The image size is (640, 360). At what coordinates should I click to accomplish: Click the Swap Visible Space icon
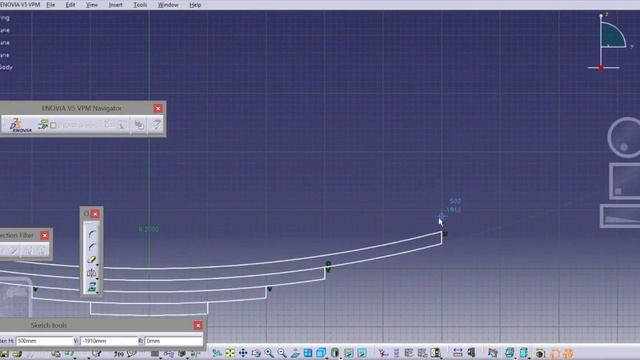pyautogui.click(x=362, y=353)
